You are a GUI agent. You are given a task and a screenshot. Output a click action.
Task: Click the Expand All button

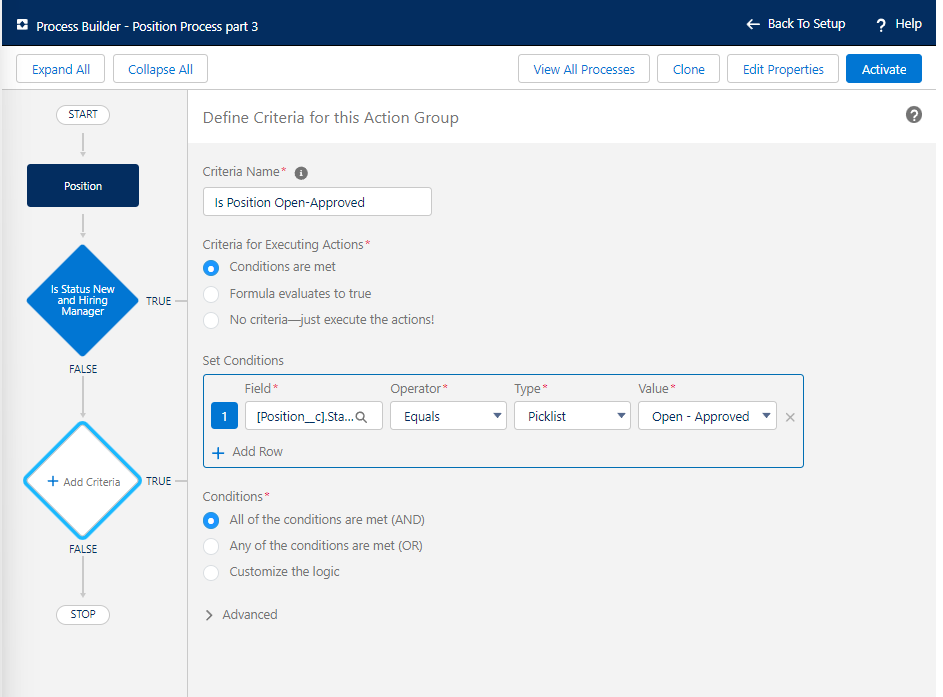[61, 69]
